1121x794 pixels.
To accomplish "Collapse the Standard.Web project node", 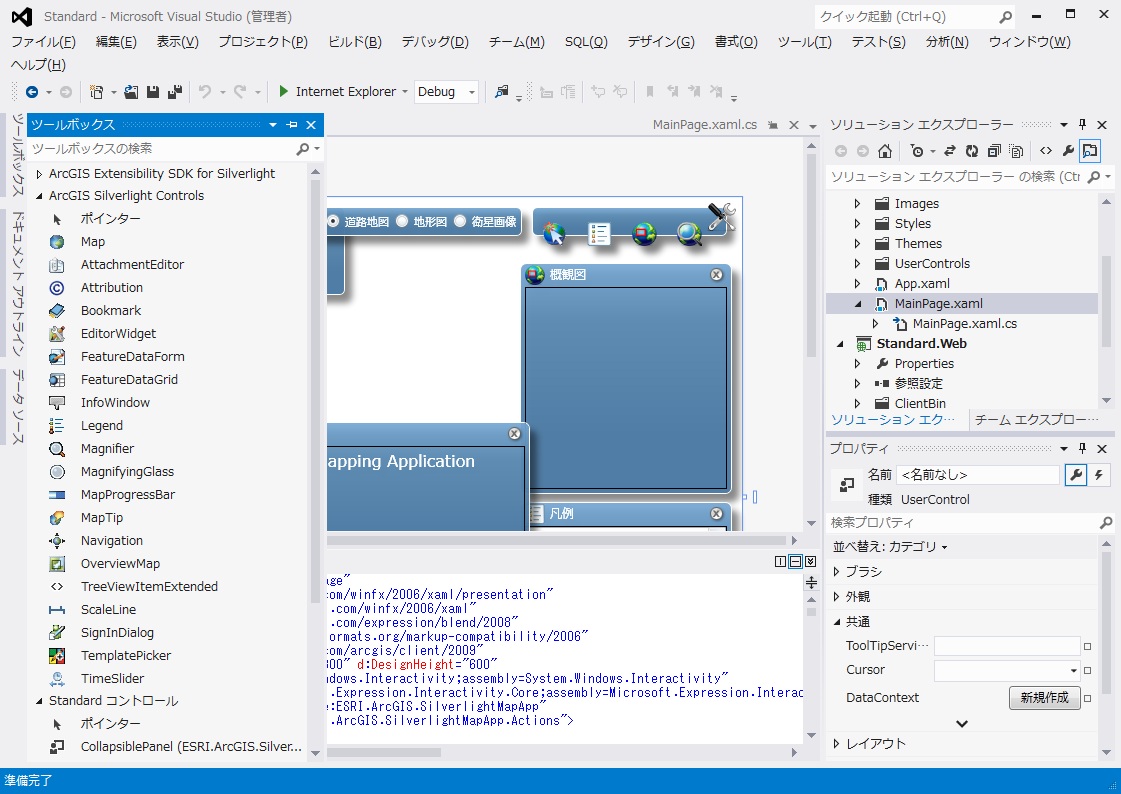I will pyautogui.click(x=840, y=344).
